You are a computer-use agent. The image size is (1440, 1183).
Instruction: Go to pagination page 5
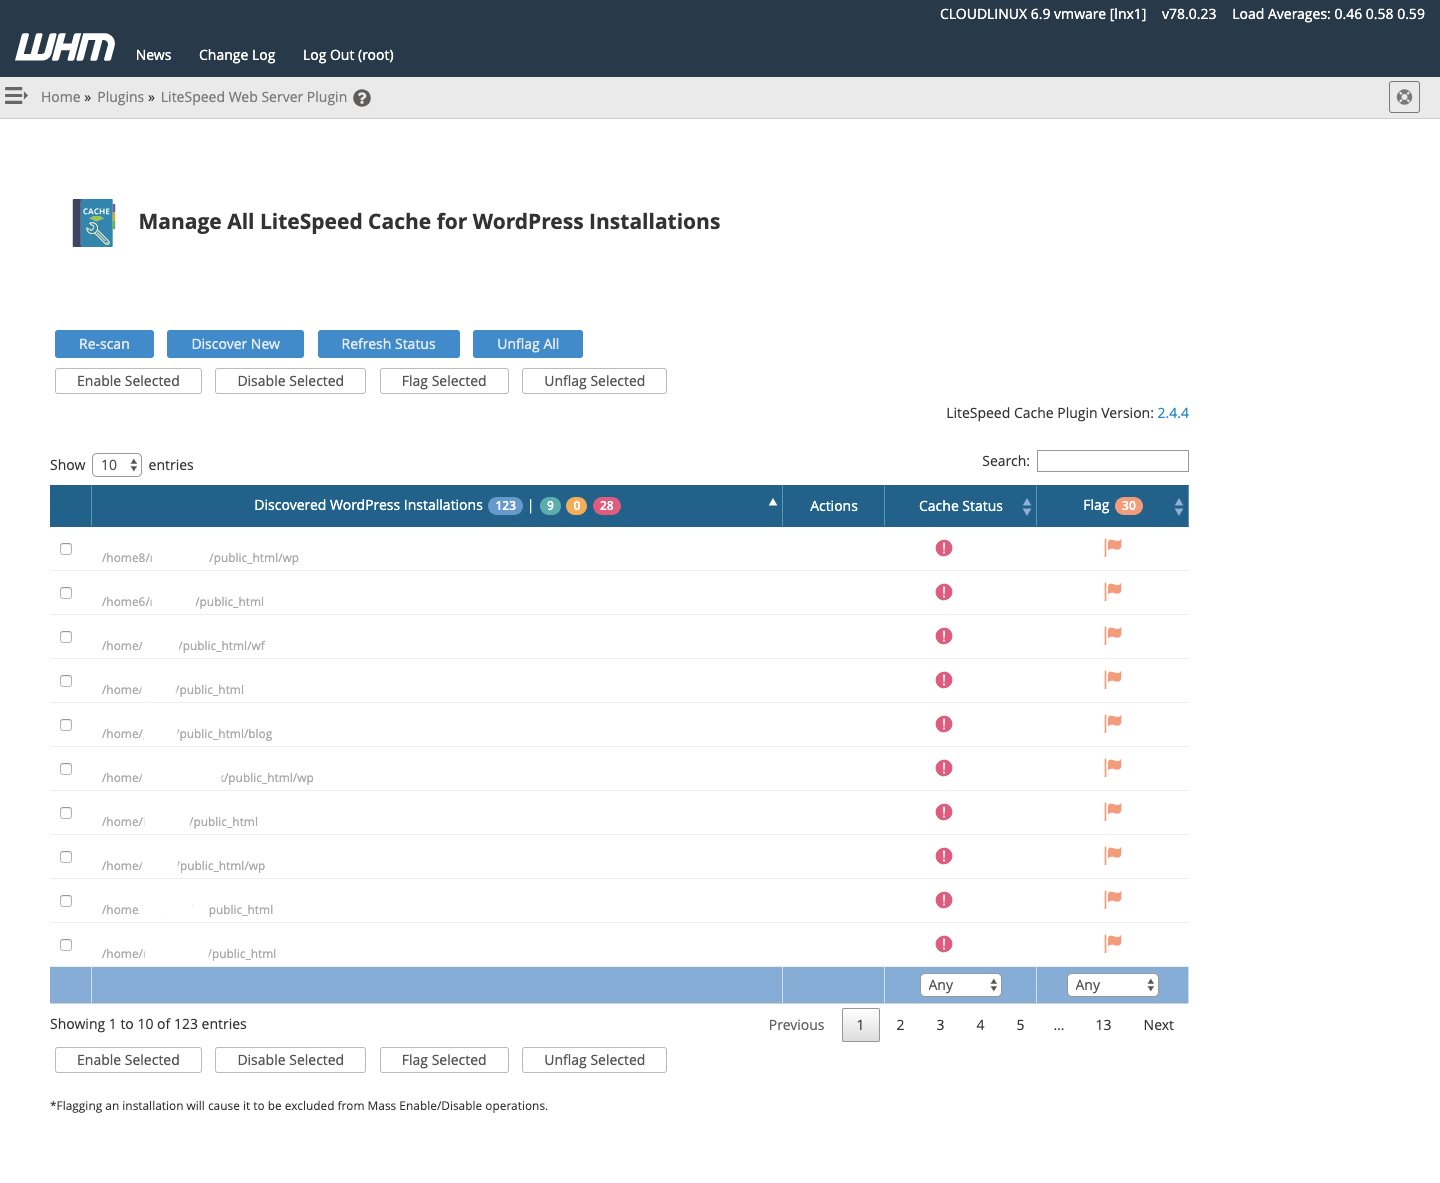click(x=1020, y=1025)
